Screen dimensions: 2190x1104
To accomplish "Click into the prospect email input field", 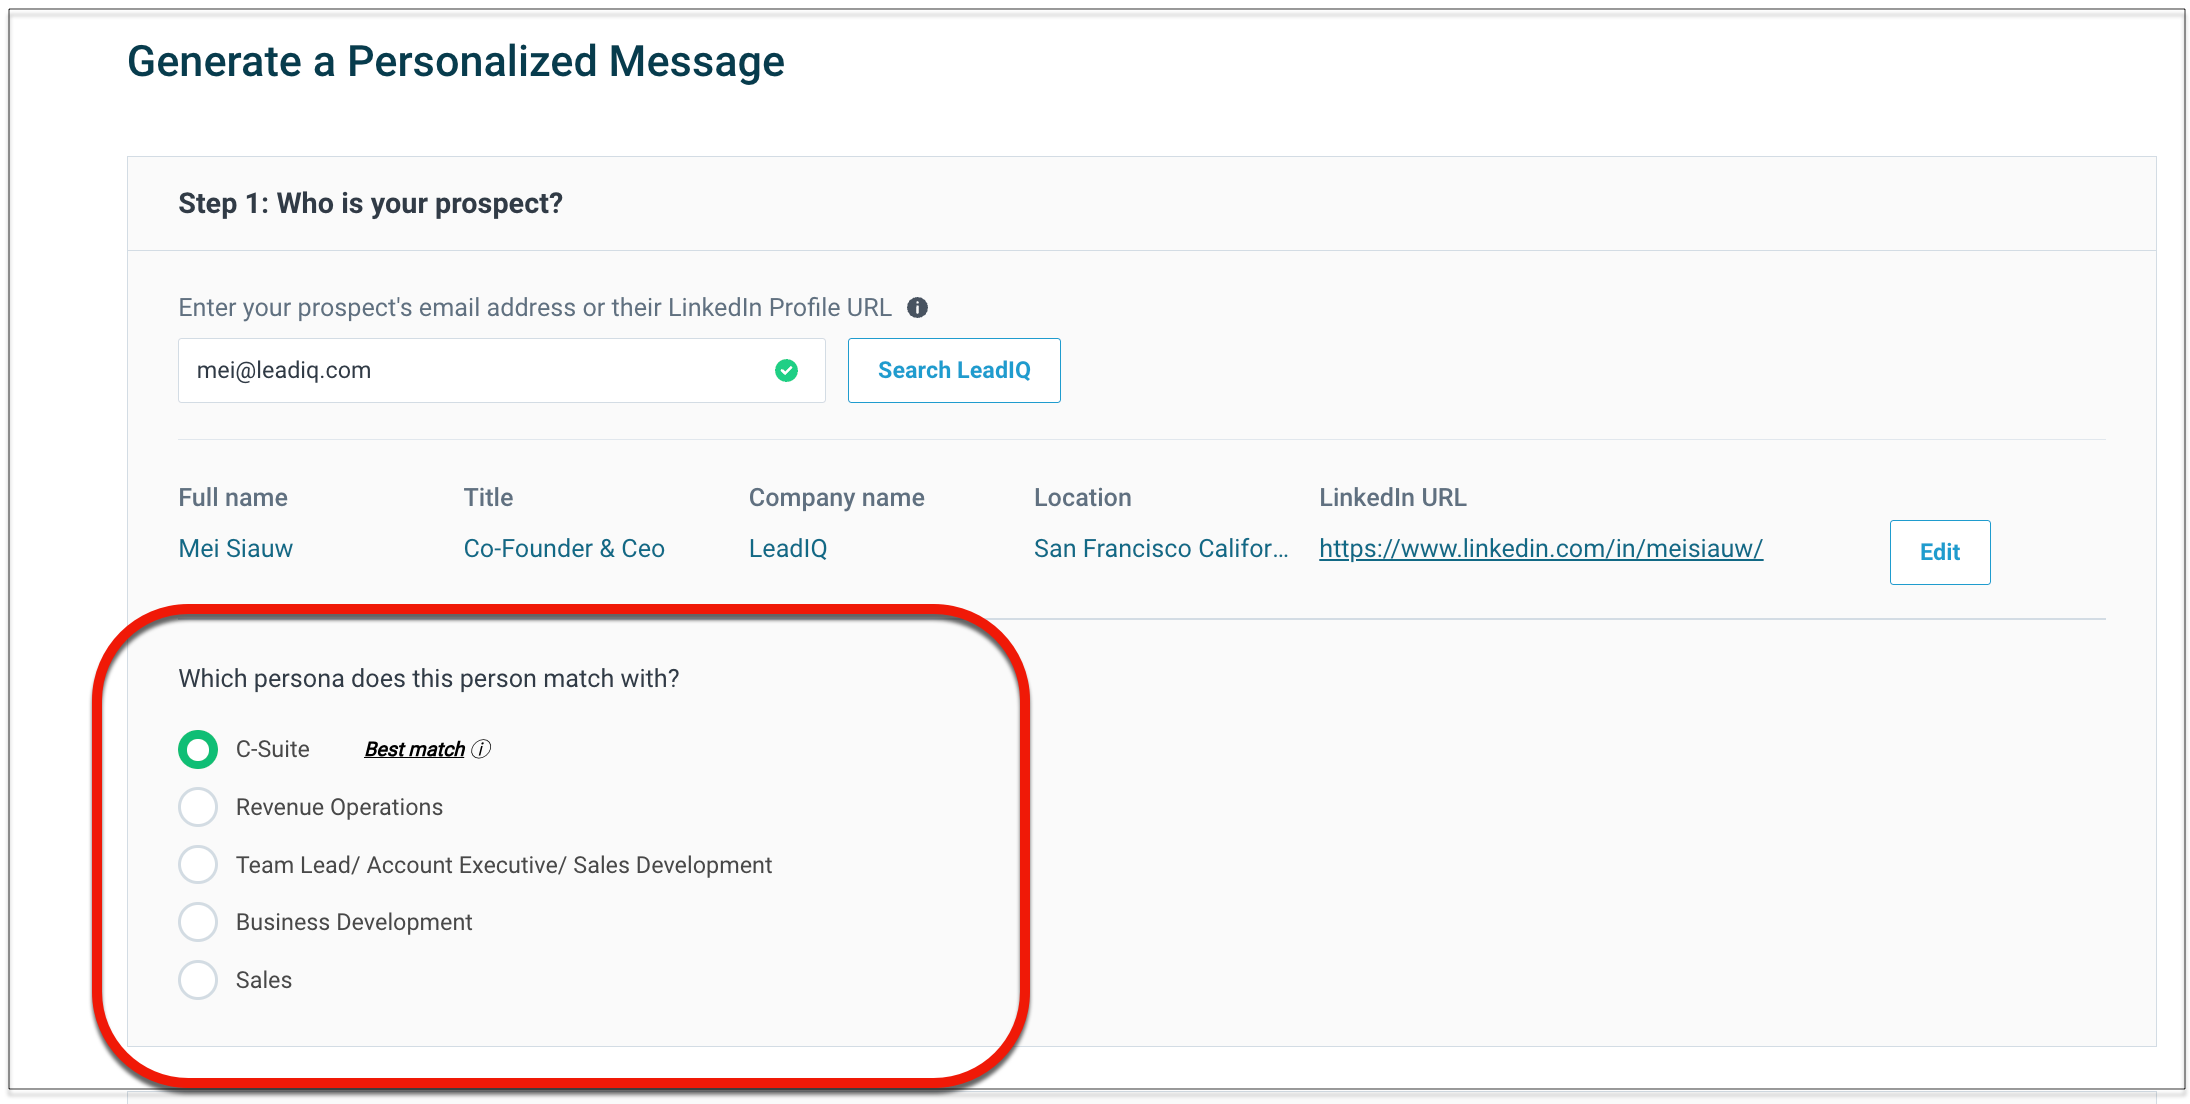I will (x=470, y=371).
